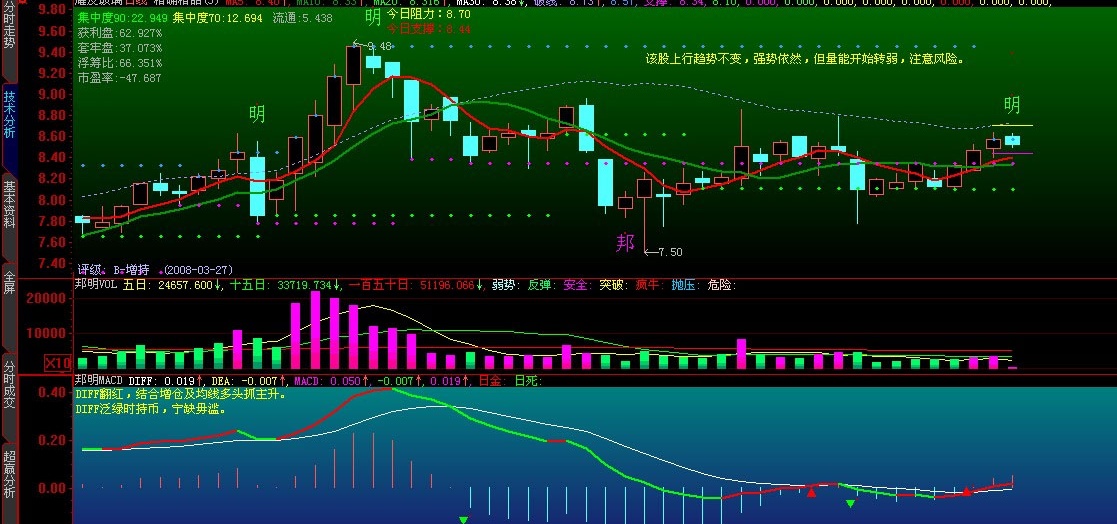The width and height of the screenshot is (1117, 524).
Task: Click the red 疯牛 legend label
Action: pyautogui.click(x=649, y=285)
